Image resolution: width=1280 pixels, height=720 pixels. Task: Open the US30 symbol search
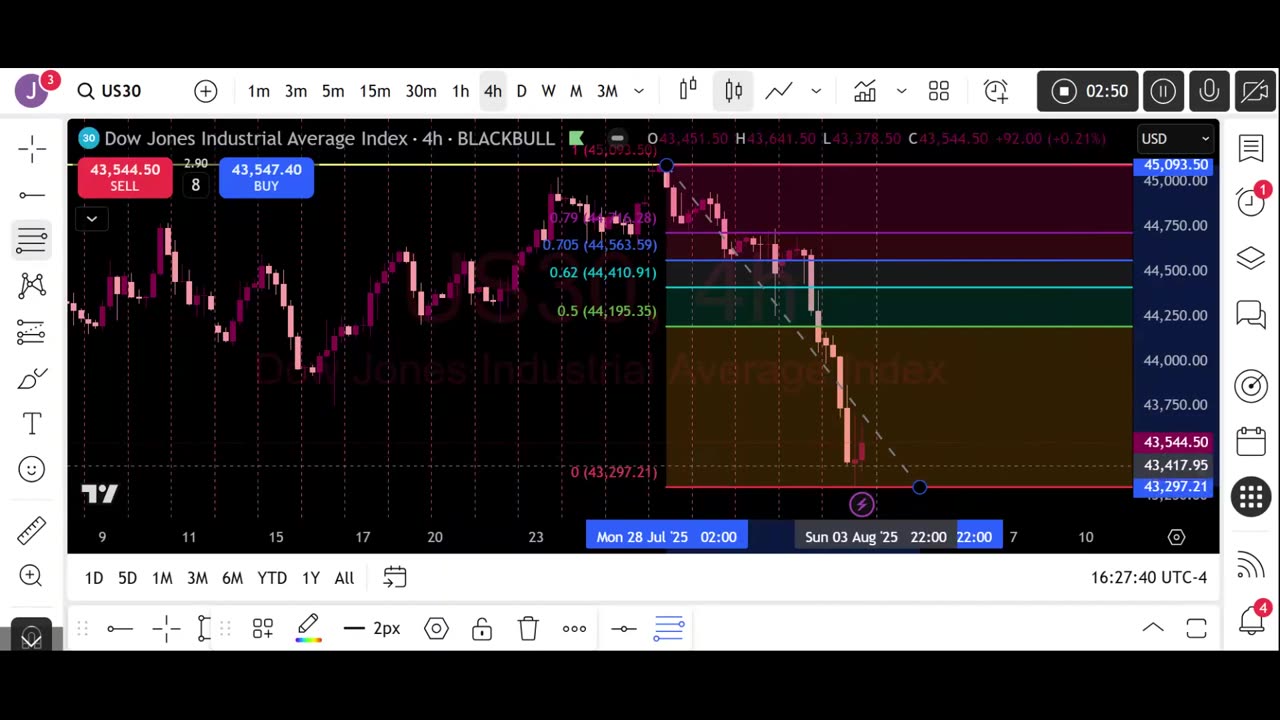pyautogui.click(x=110, y=91)
